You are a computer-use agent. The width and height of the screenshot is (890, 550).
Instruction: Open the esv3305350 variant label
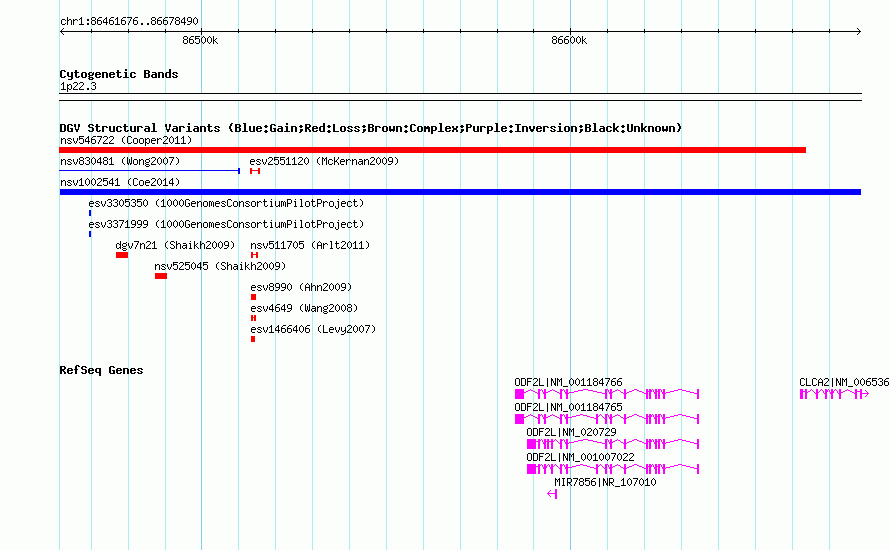[226, 203]
